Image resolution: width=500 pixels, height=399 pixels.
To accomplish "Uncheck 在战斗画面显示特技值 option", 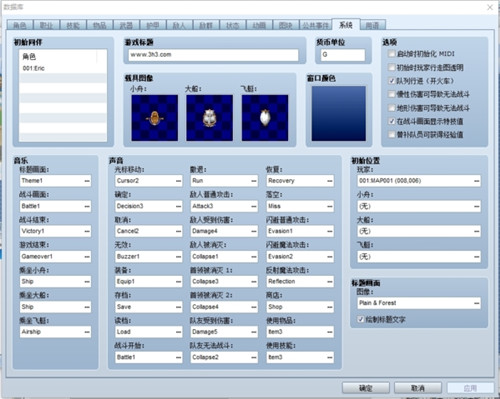I will coord(392,121).
